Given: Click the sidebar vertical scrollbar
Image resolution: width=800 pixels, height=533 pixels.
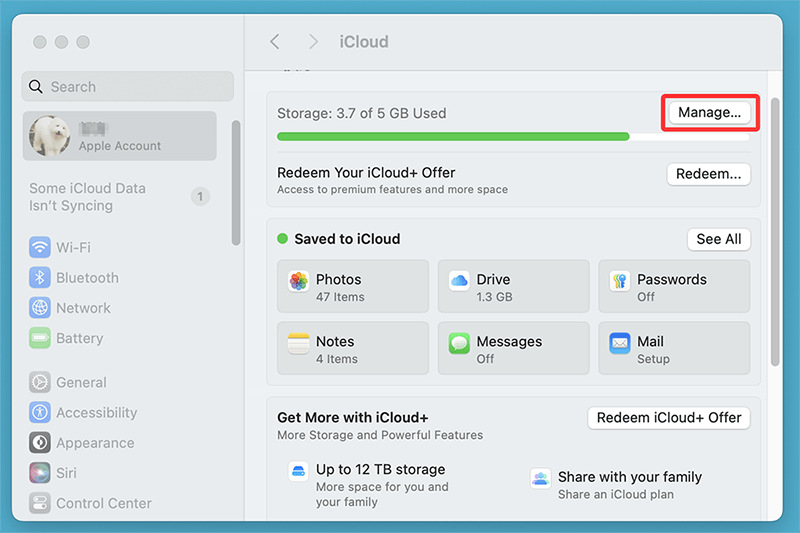Looking at the screenshot, I should click(236, 183).
